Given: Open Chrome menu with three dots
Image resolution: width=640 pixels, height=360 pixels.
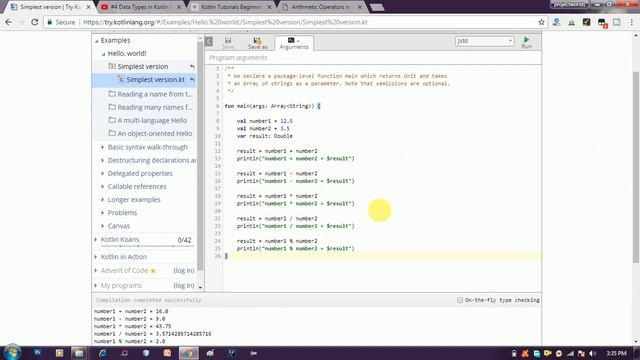Looking at the screenshot, I should (632, 22).
